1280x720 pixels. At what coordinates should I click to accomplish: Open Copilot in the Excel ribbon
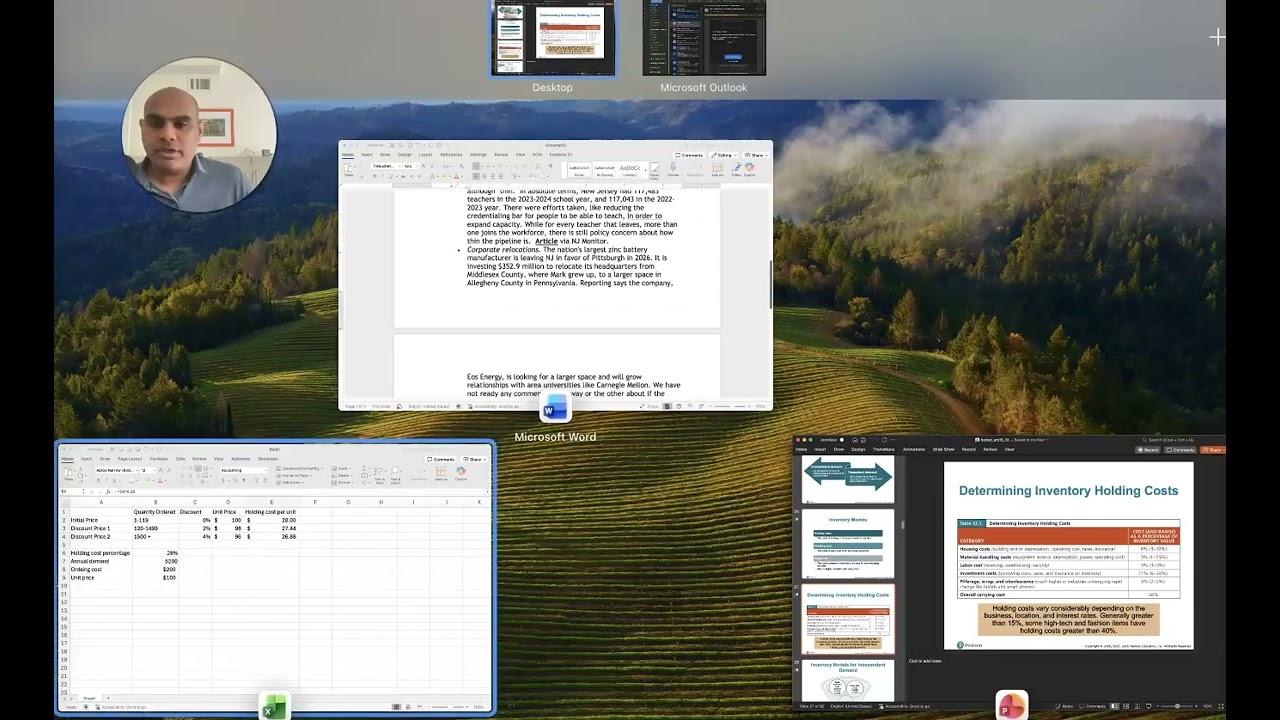pos(461,472)
